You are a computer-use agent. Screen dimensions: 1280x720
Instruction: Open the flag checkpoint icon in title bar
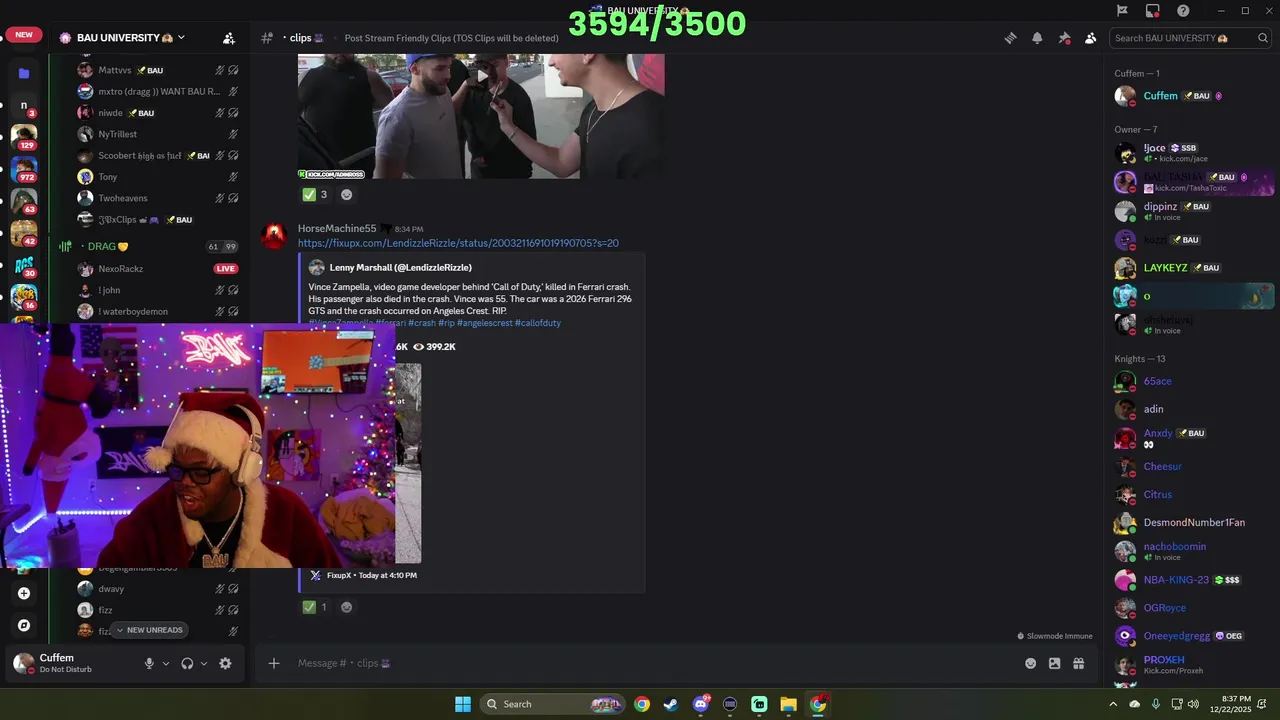click(x=1122, y=11)
